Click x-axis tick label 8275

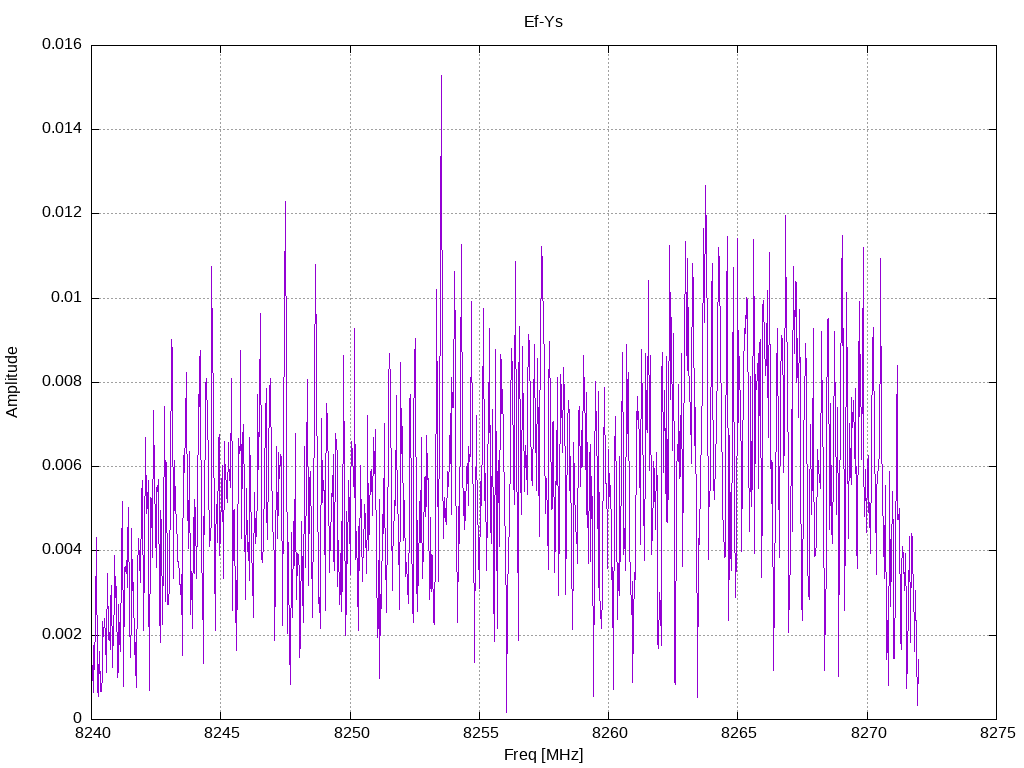point(997,733)
